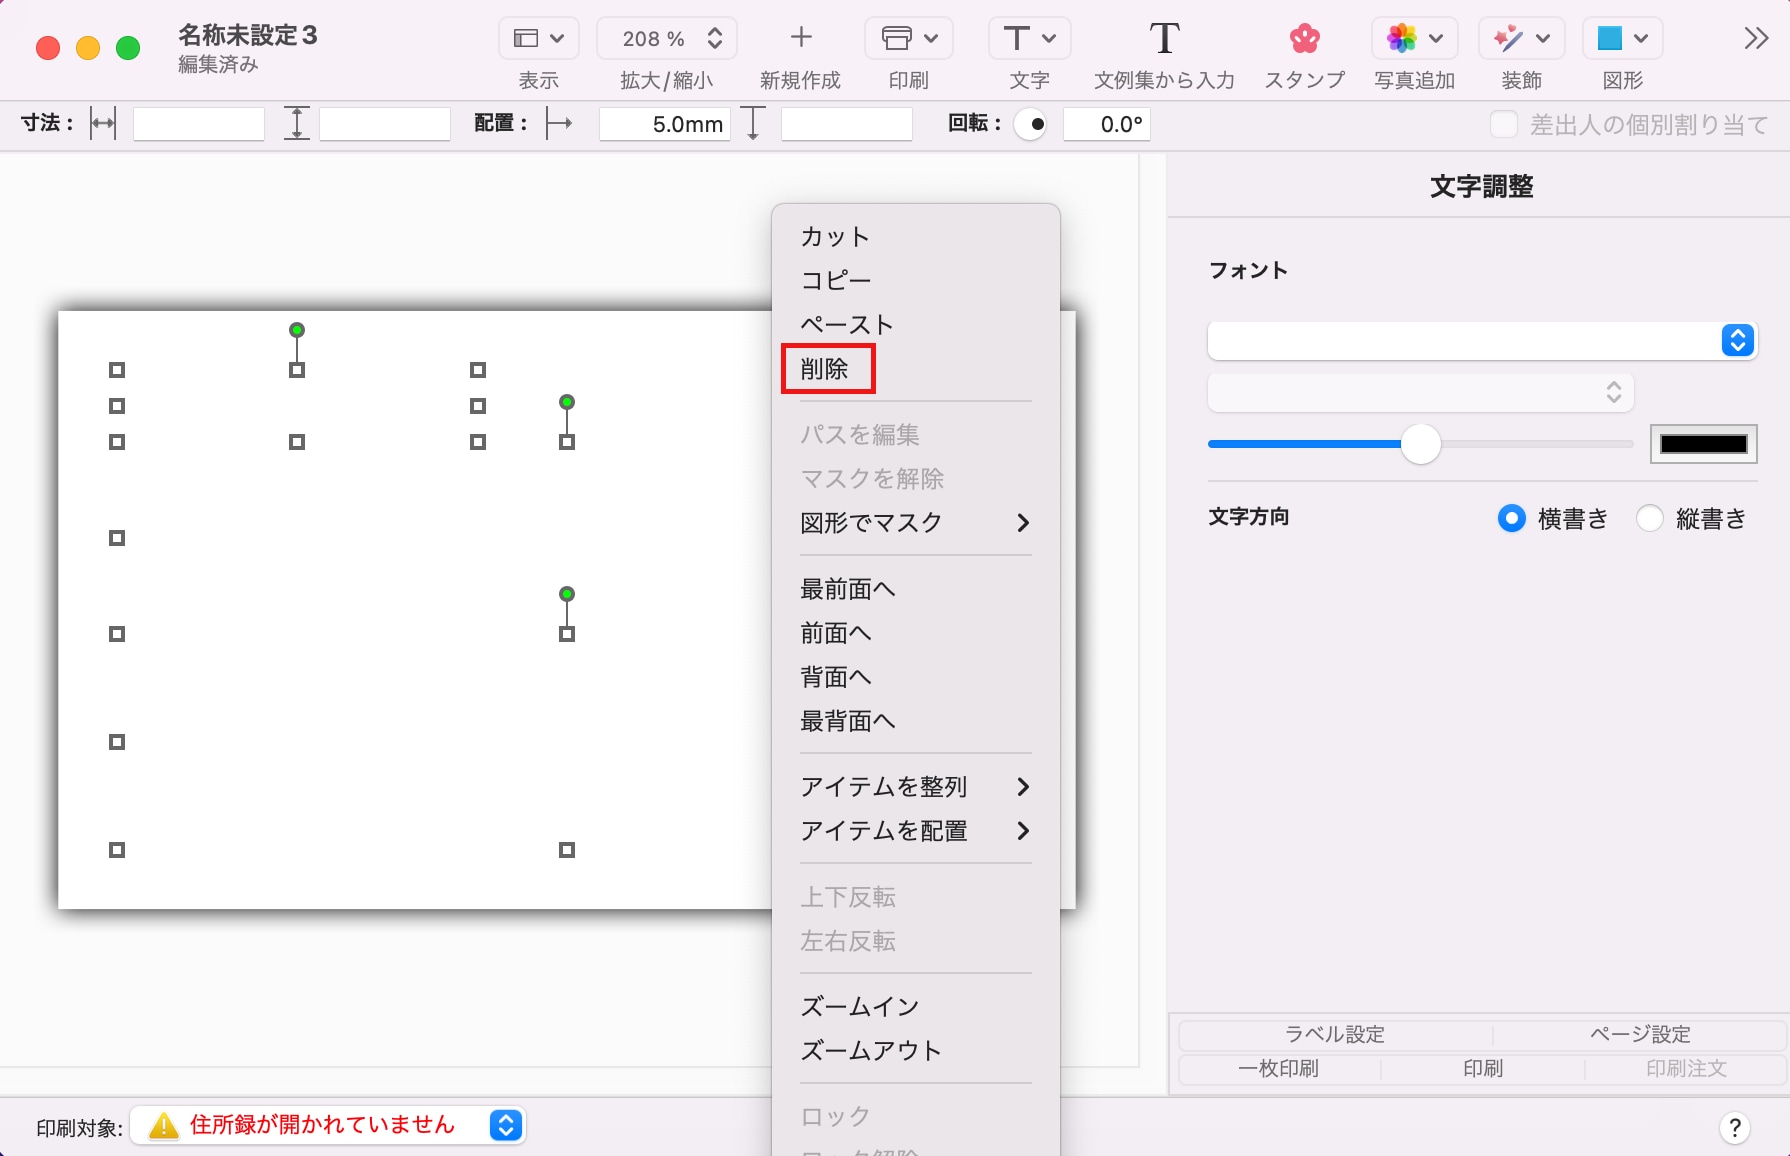Image resolution: width=1790 pixels, height=1156 pixels.
Task: Click the rotation dial next to 回転
Action: coord(1031,124)
